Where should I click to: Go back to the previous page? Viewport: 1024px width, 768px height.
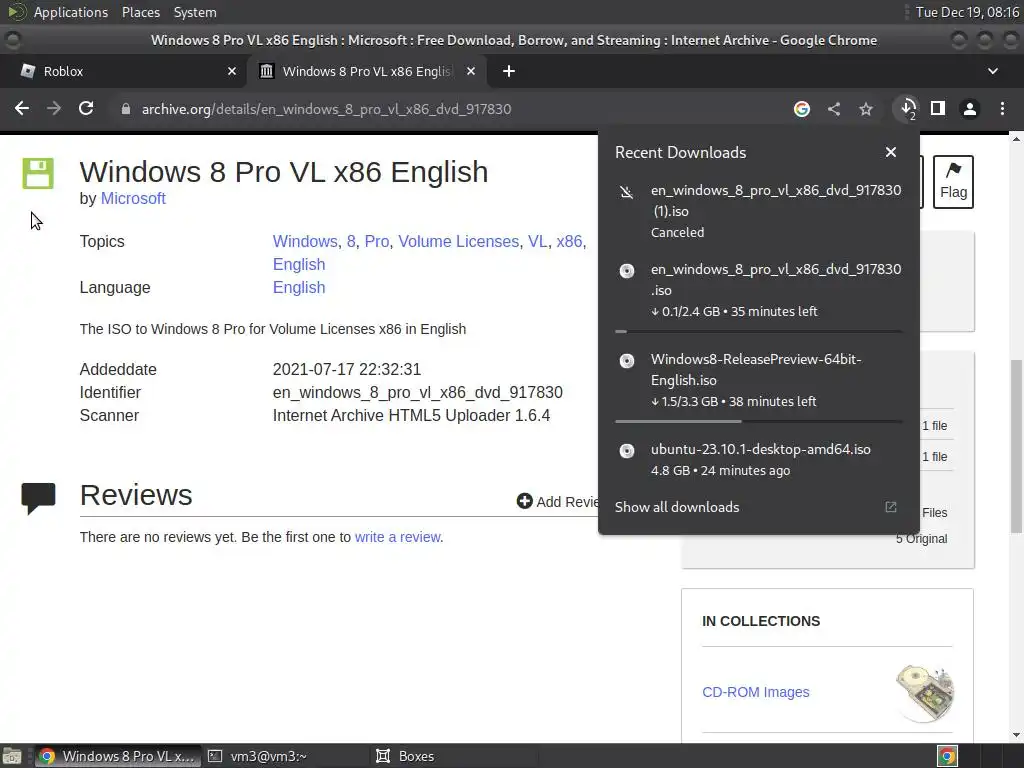(x=22, y=108)
